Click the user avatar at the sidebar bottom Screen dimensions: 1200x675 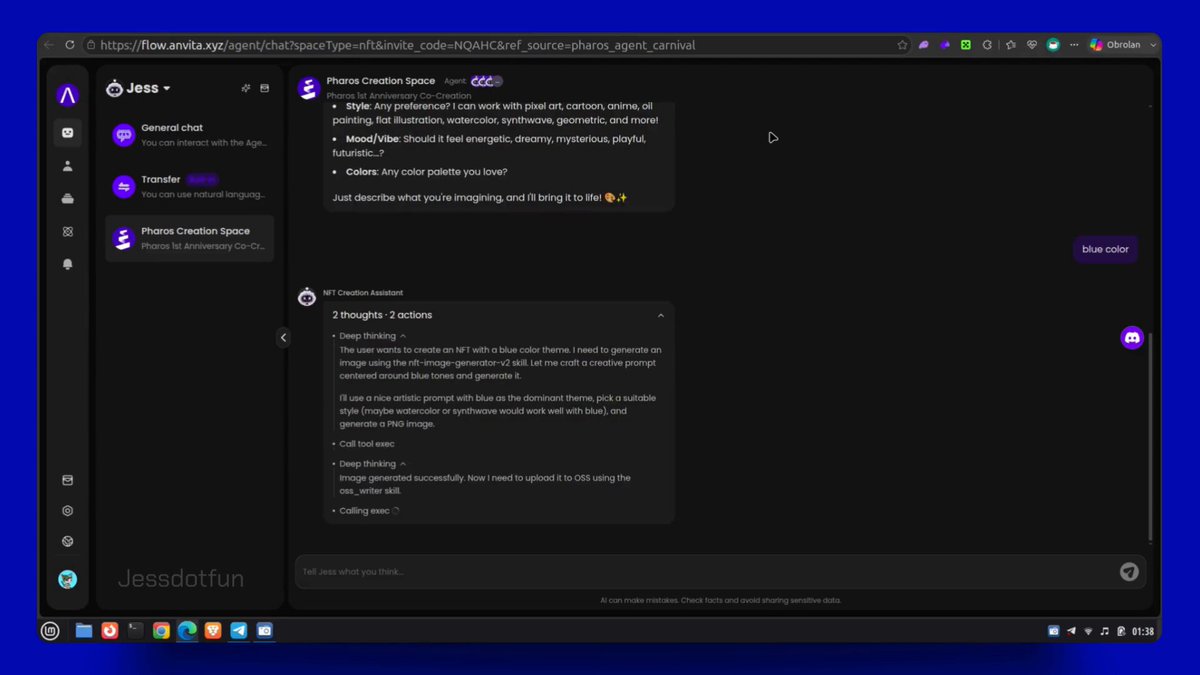[x=68, y=579]
